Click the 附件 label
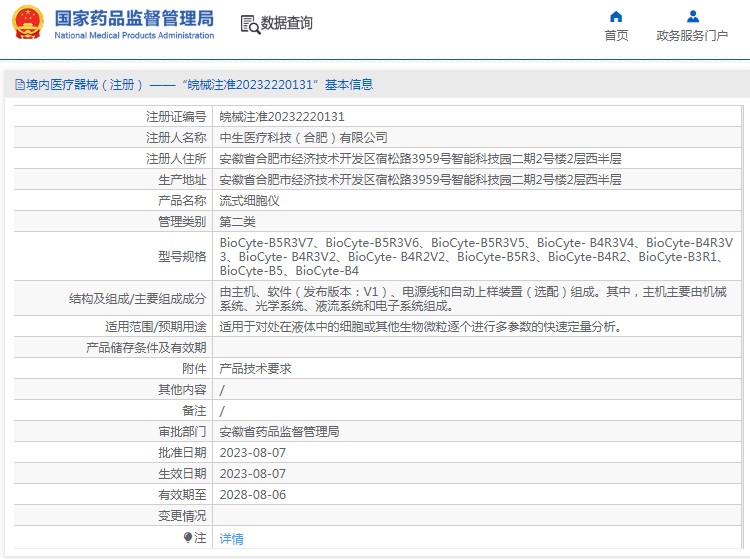The height and width of the screenshot is (559, 750). tap(194, 369)
